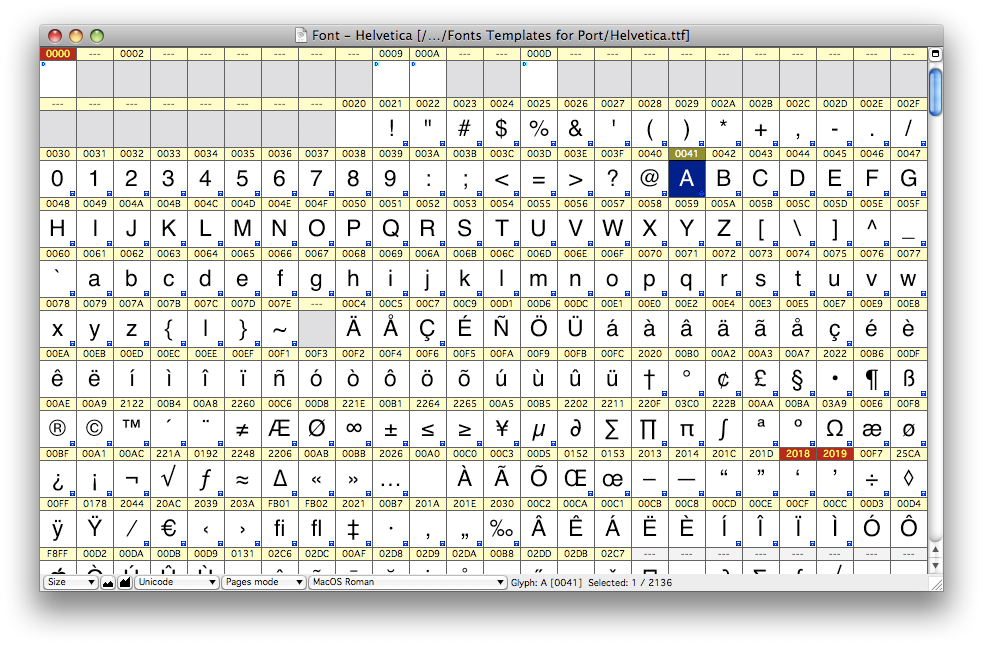Viewport: 983px width, 646px height.
Task: Click the scrollbar down arrow
Action: click(935, 566)
